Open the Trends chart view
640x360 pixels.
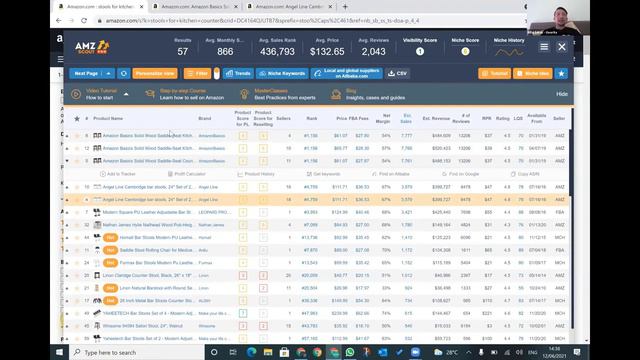click(238, 73)
